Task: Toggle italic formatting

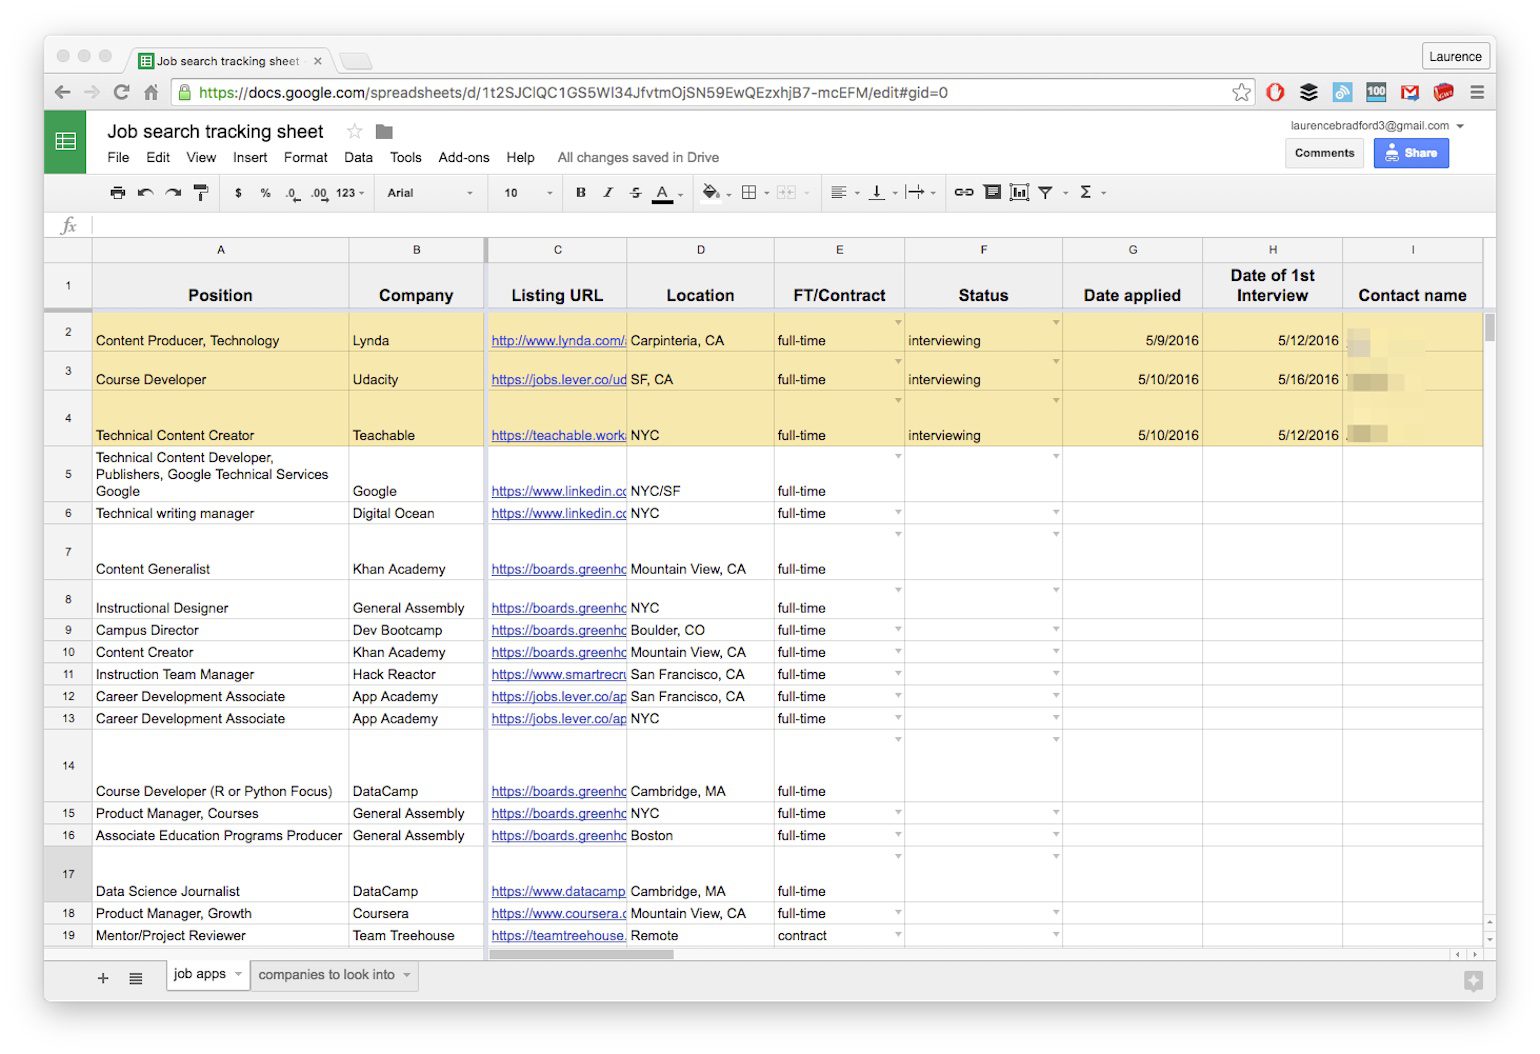Action: (x=608, y=193)
